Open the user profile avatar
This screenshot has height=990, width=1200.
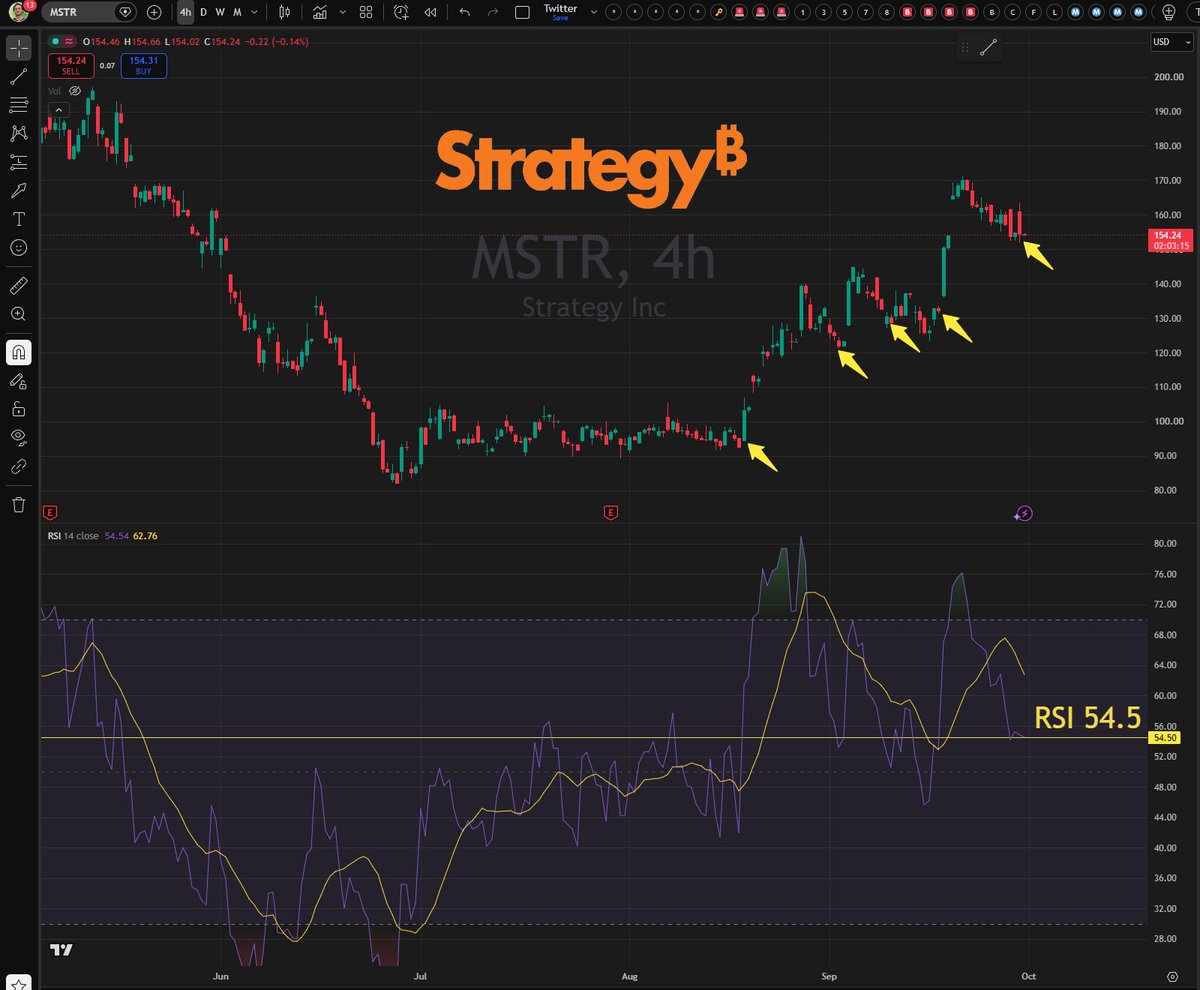(x=18, y=12)
